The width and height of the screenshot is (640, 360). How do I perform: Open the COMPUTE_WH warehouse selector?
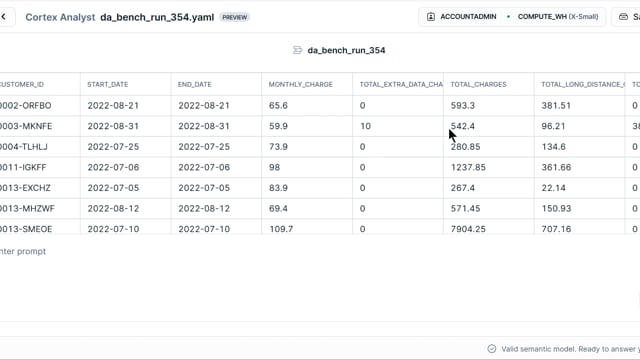558,17
